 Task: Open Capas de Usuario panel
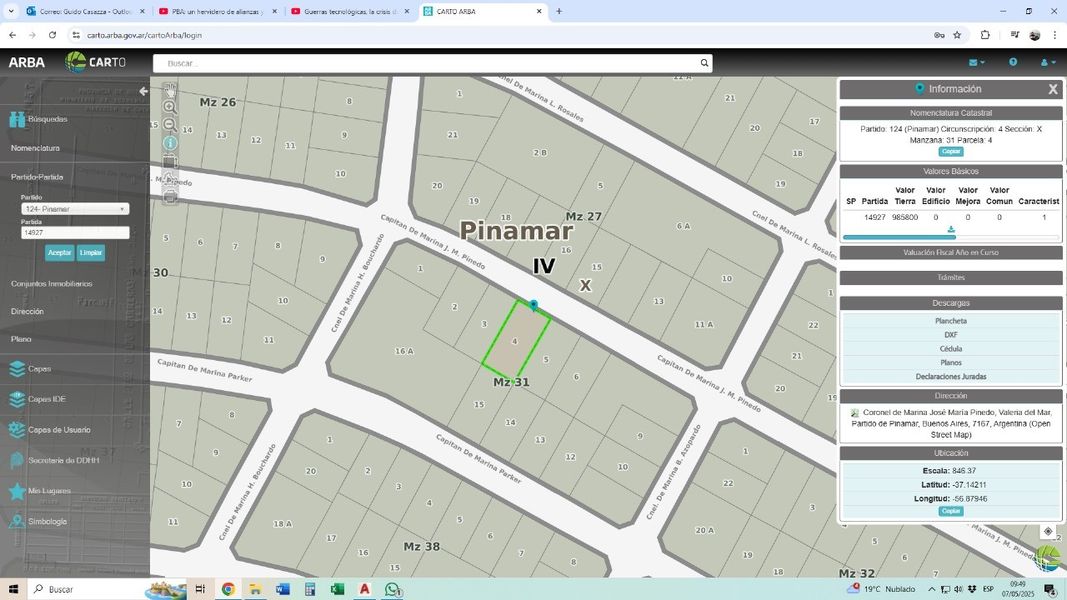pos(50,430)
